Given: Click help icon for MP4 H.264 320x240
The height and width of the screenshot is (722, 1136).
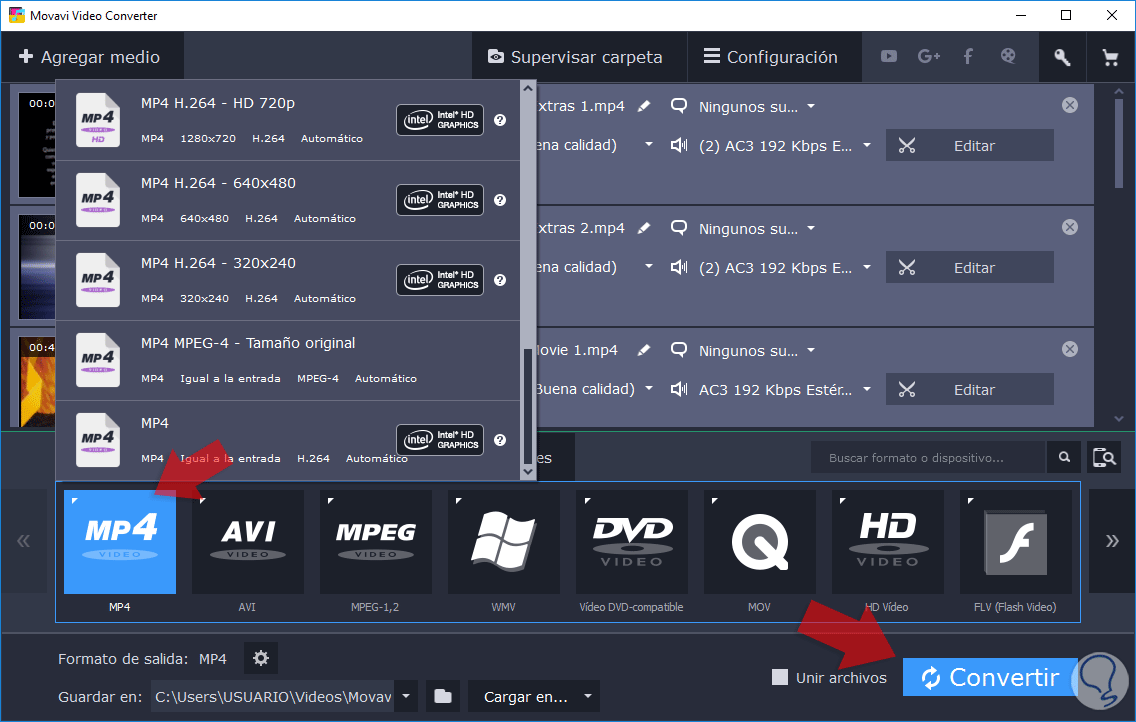Looking at the screenshot, I should [x=500, y=280].
